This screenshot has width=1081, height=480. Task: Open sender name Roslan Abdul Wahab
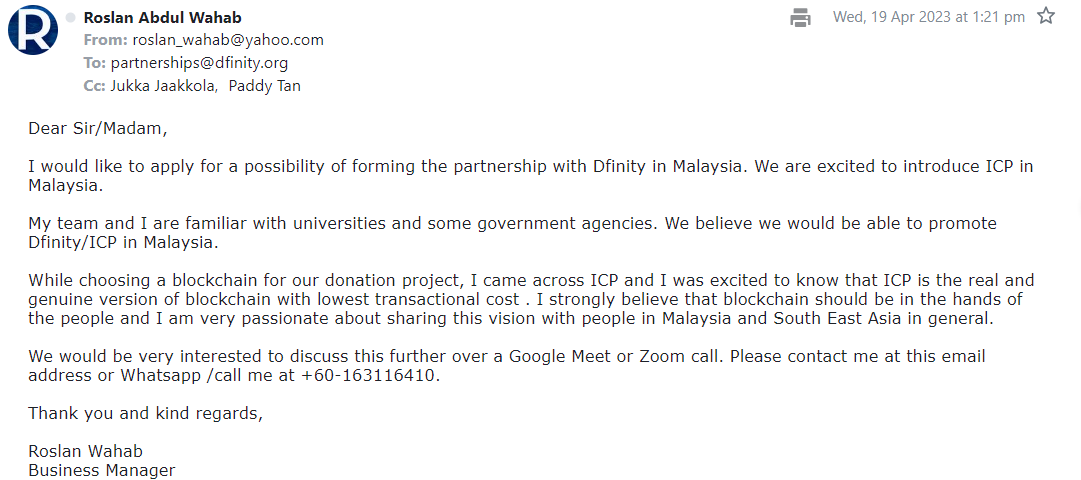click(x=162, y=18)
